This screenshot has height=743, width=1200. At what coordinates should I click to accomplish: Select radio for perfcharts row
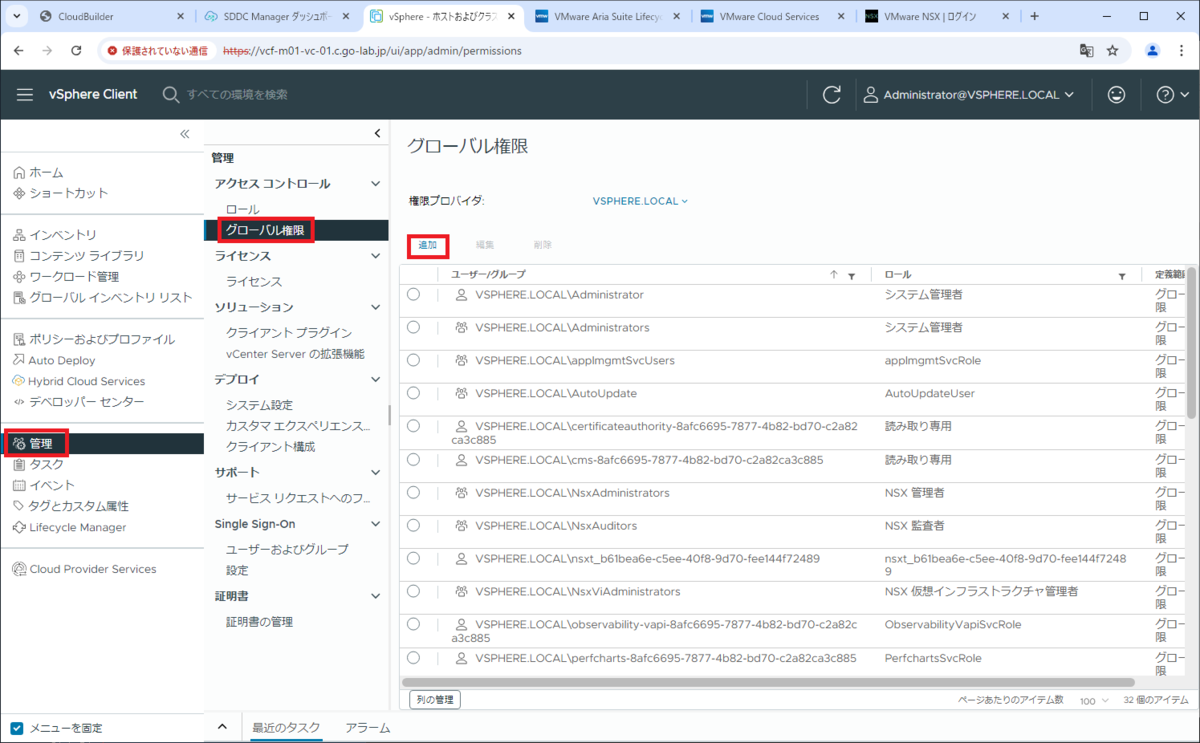point(413,658)
